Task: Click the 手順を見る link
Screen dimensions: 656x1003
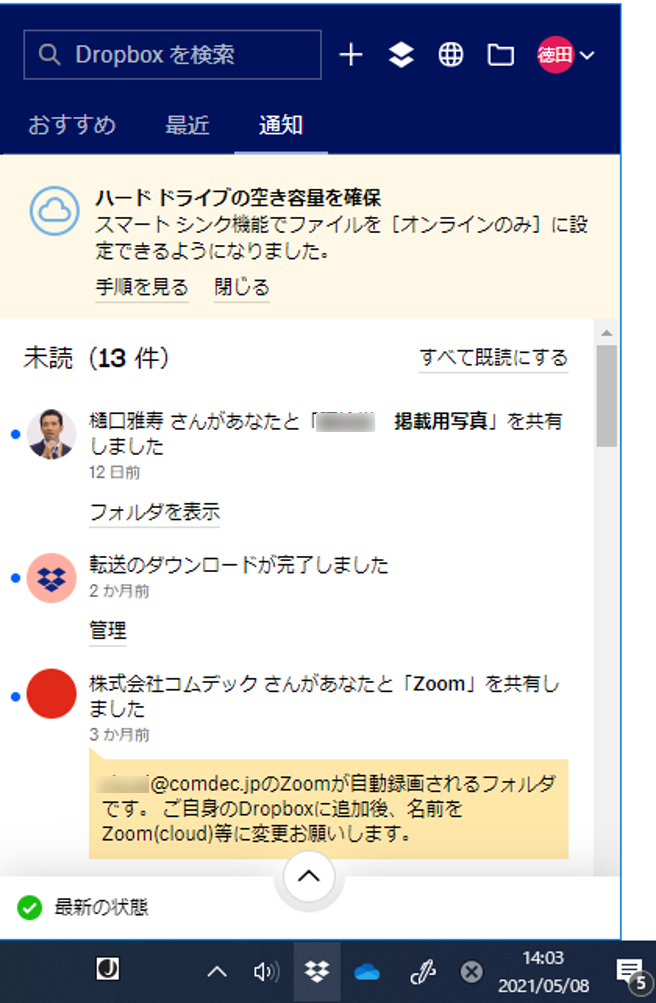Action: pos(142,287)
